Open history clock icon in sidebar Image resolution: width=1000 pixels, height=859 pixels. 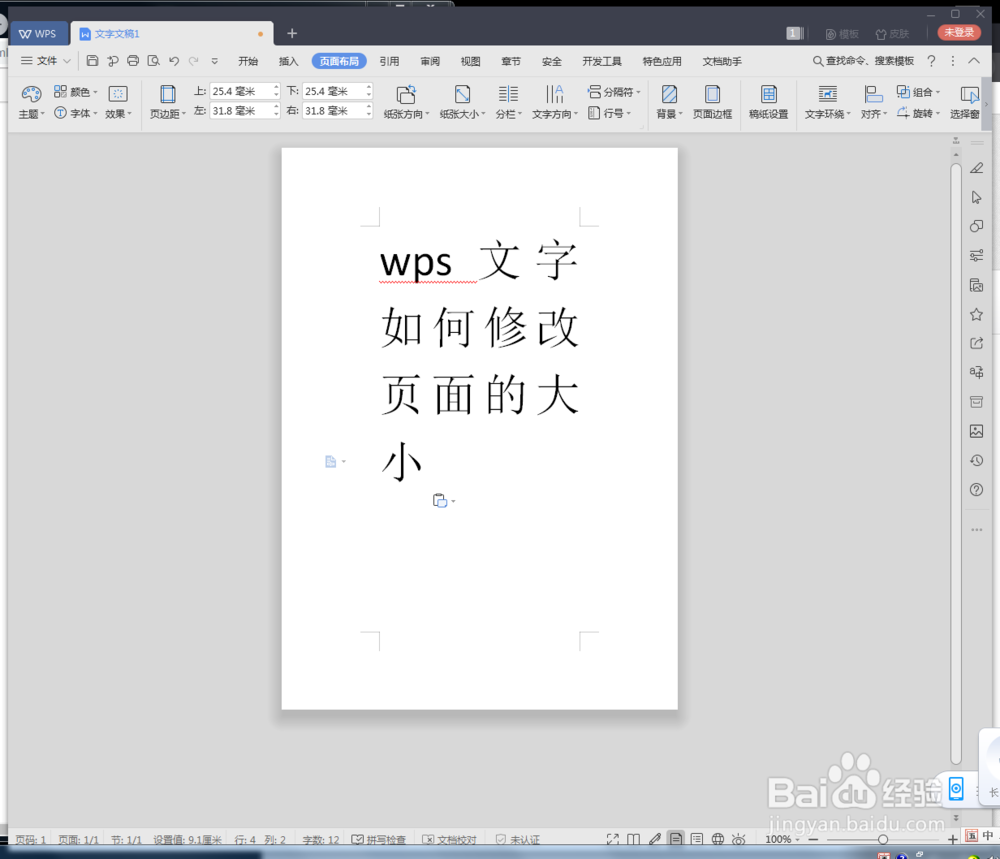(976, 460)
